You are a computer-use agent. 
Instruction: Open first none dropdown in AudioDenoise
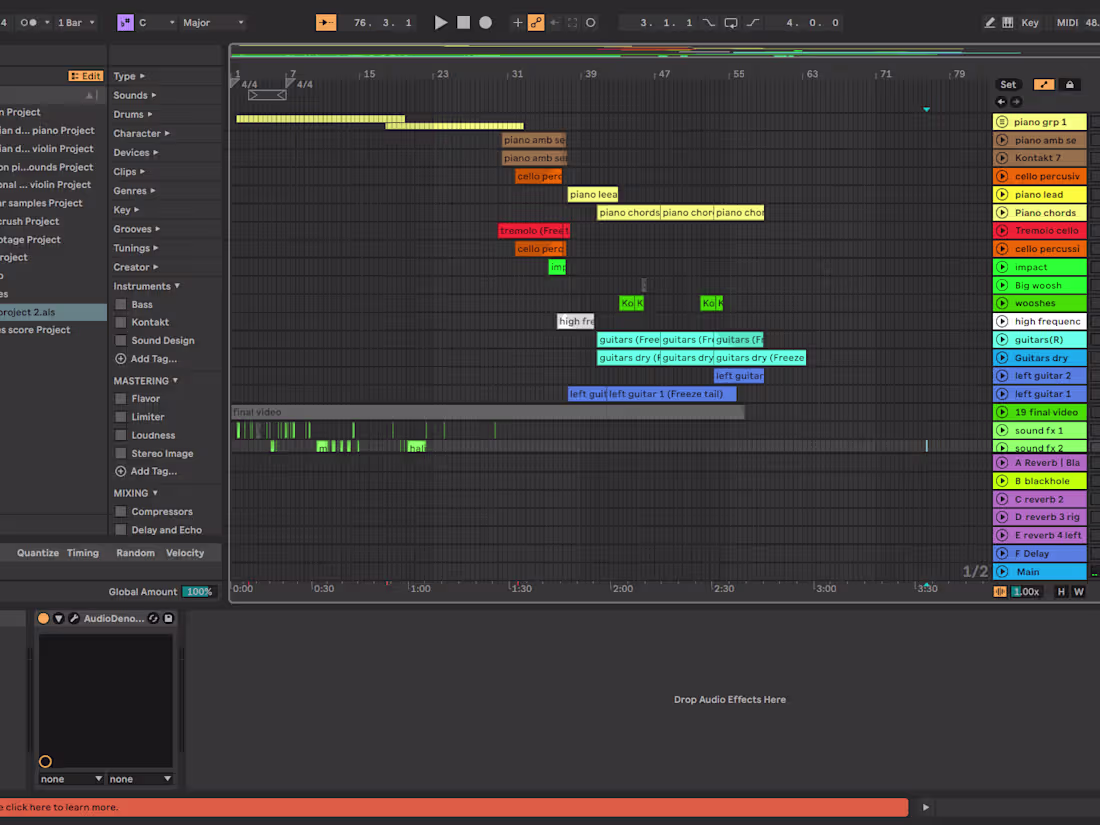[x=71, y=779]
